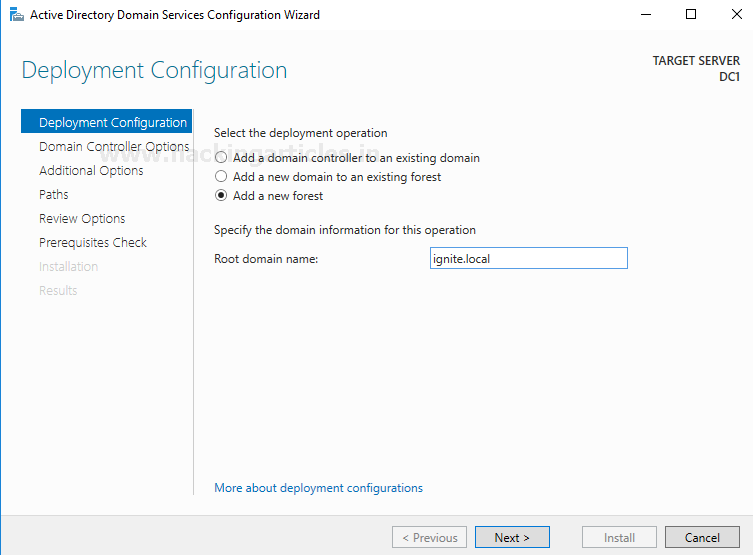Maximize the configuration wizard window
Screen dimensions: 753x555
690,15
